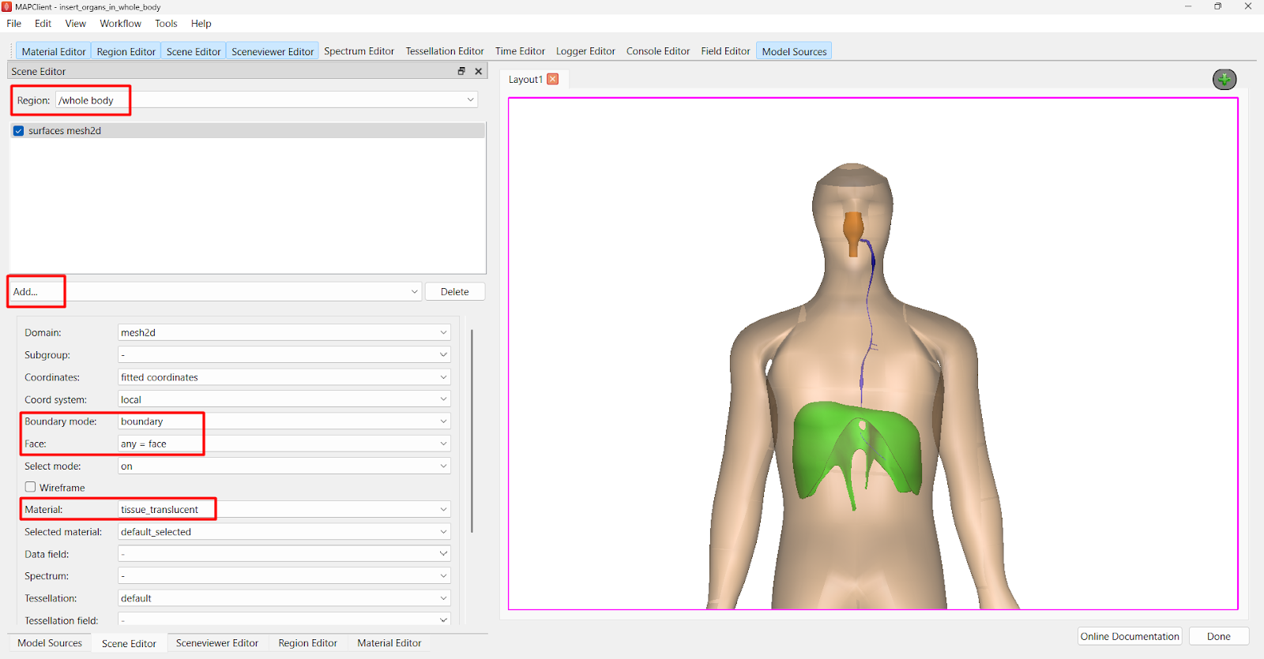The height and width of the screenshot is (659, 1264).
Task: Click the properties panel vertical scrollbar
Action: (x=471, y=430)
